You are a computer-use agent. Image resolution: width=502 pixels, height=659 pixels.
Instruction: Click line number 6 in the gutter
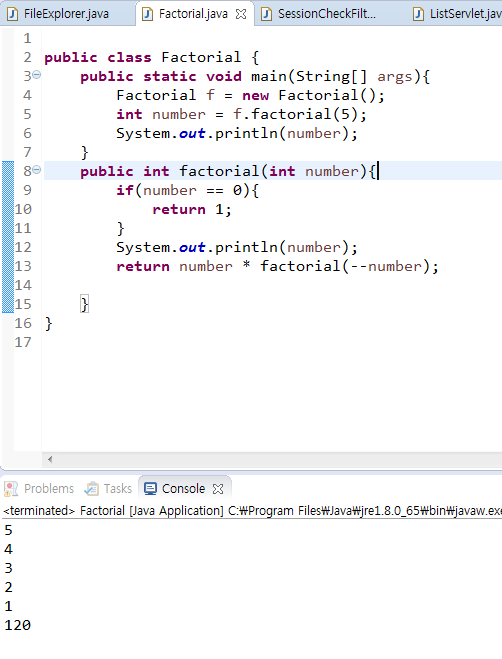tap(27, 133)
